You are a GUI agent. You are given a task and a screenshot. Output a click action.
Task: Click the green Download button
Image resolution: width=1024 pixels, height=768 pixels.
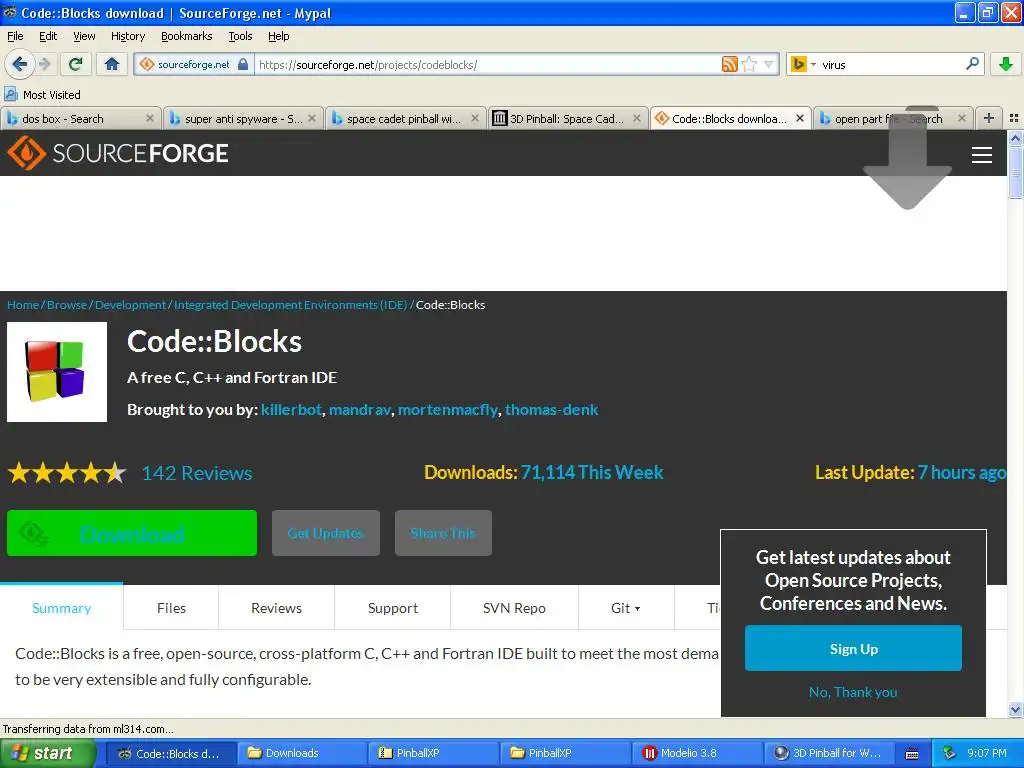coord(132,534)
